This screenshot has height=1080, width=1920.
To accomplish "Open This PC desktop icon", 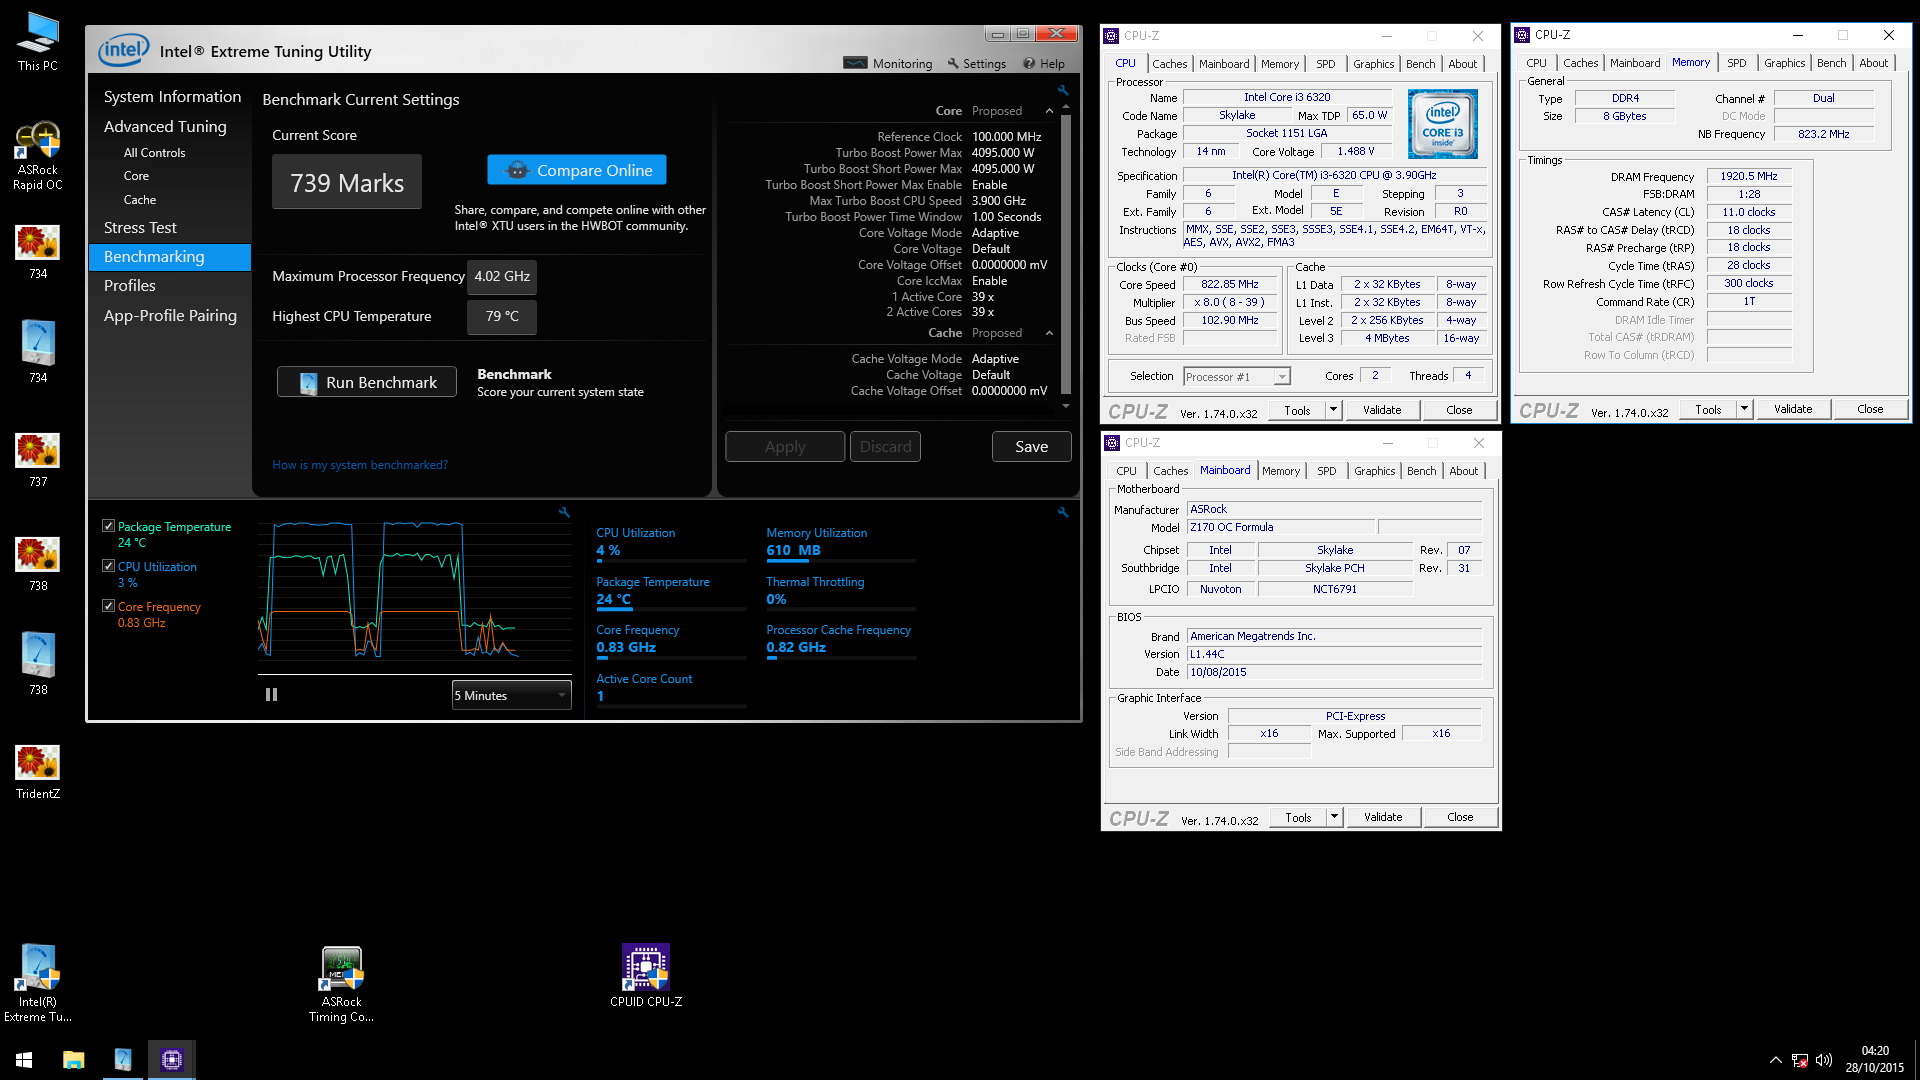I will [x=37, y=41].
